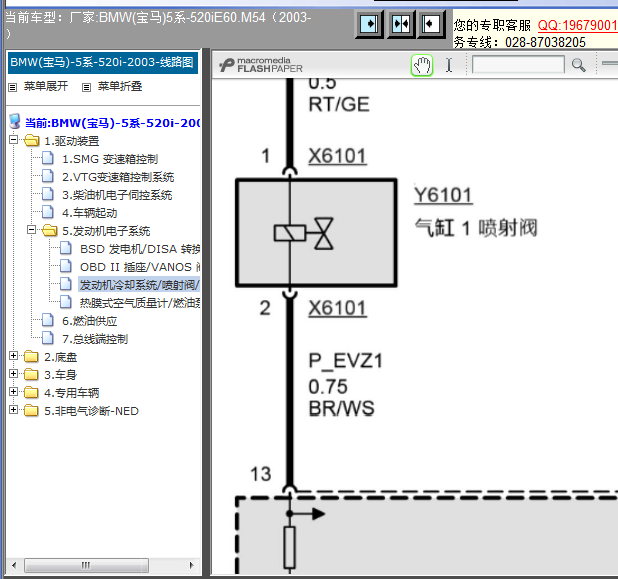
Task: Collapse the 1.驱动装置 tree node
Action: click(13, 140)
